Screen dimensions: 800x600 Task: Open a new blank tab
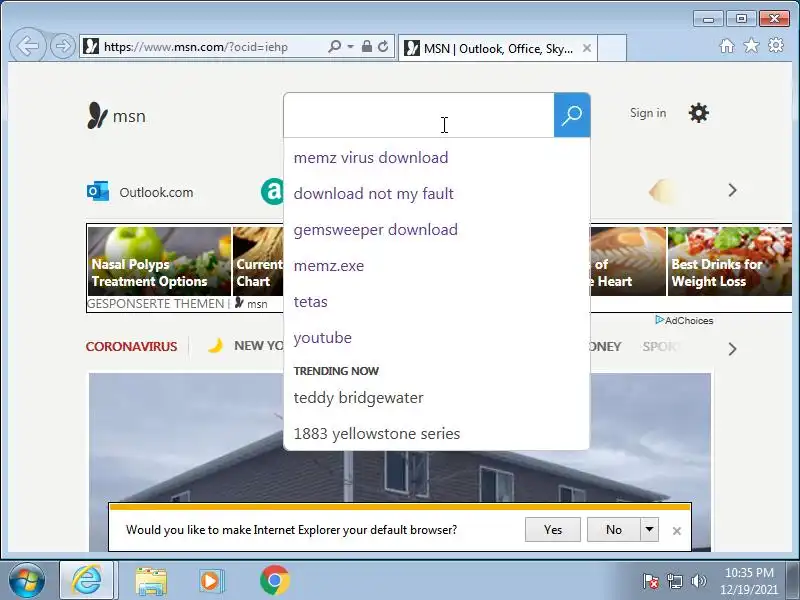coord(612,48)
